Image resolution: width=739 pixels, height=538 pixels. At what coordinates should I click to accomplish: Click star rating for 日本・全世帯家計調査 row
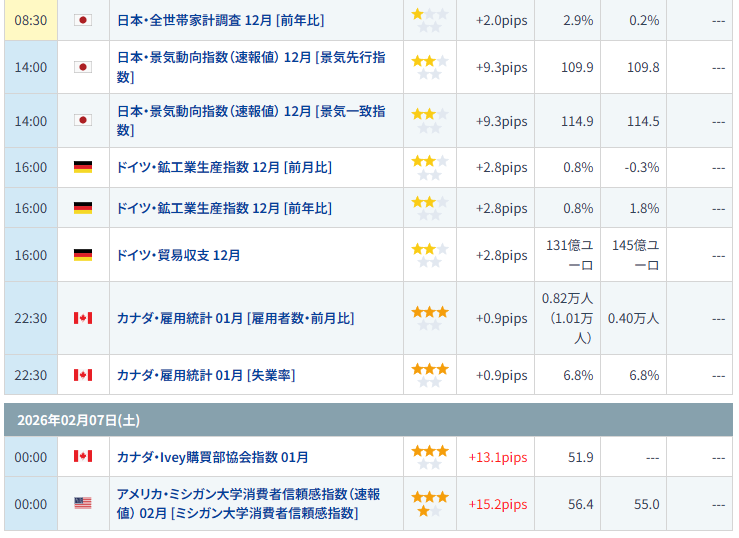click(430, 20)
